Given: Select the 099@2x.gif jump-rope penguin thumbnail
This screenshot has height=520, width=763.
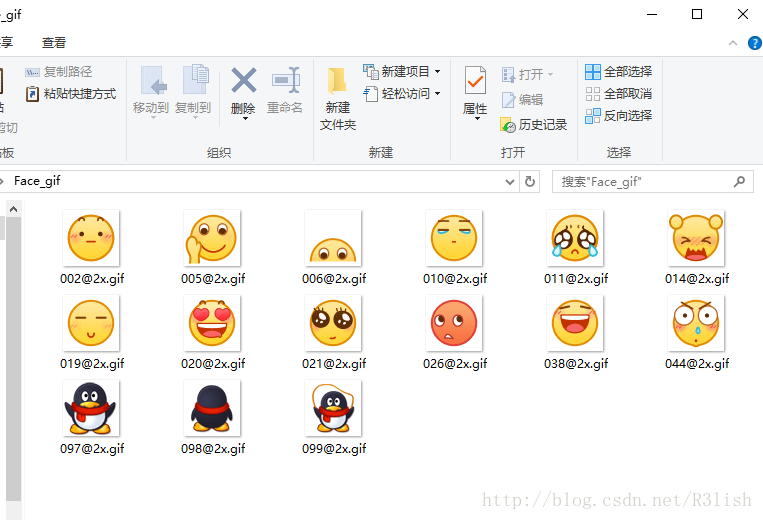Looking at the screenshot, I should (333, 408).
